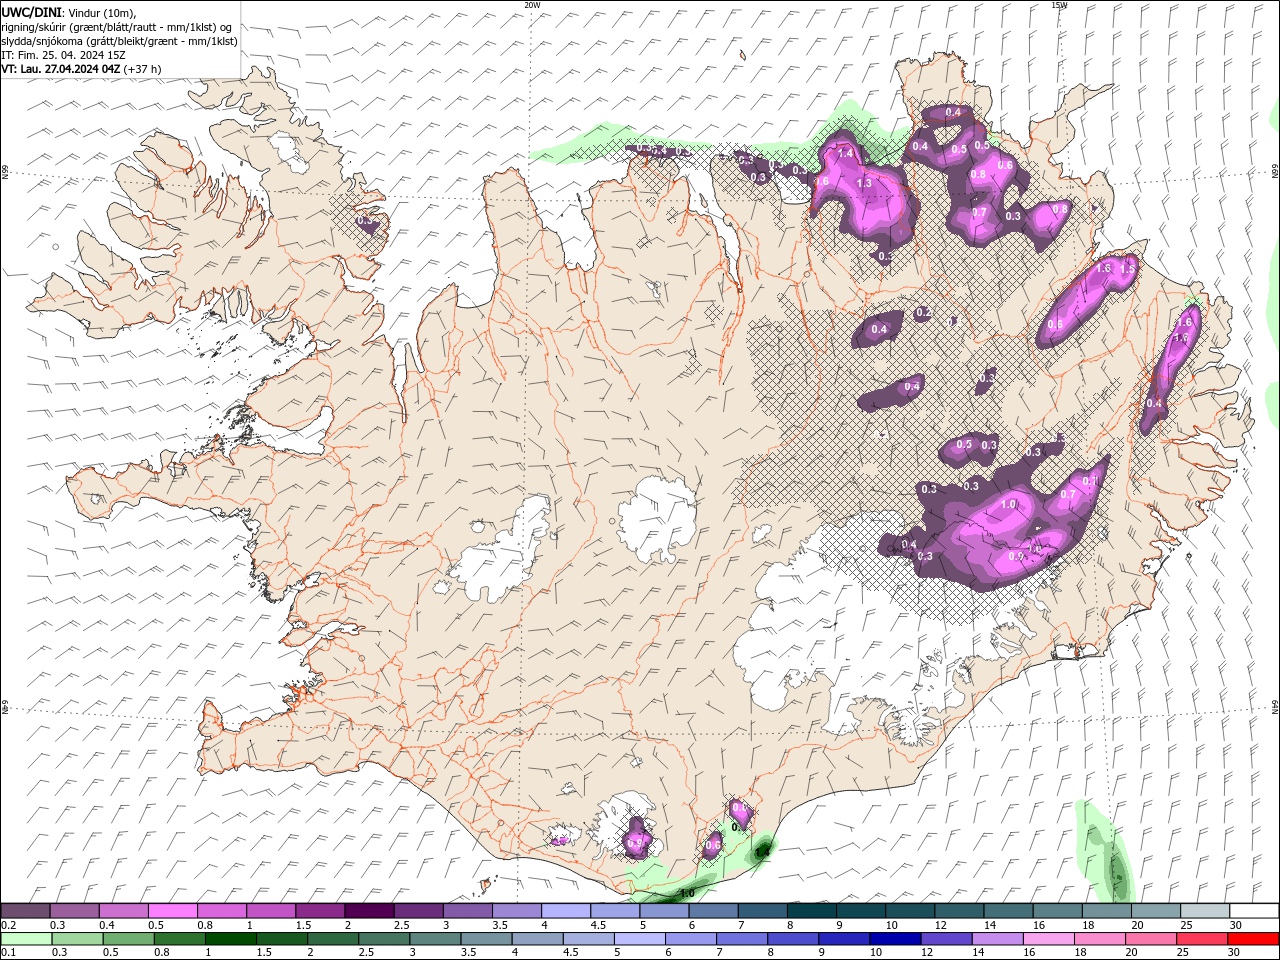Click the rain legend swatch labeled 4
Image resolution: width=1280 pixels, height=960 pixels.
[x=538, y=939]
